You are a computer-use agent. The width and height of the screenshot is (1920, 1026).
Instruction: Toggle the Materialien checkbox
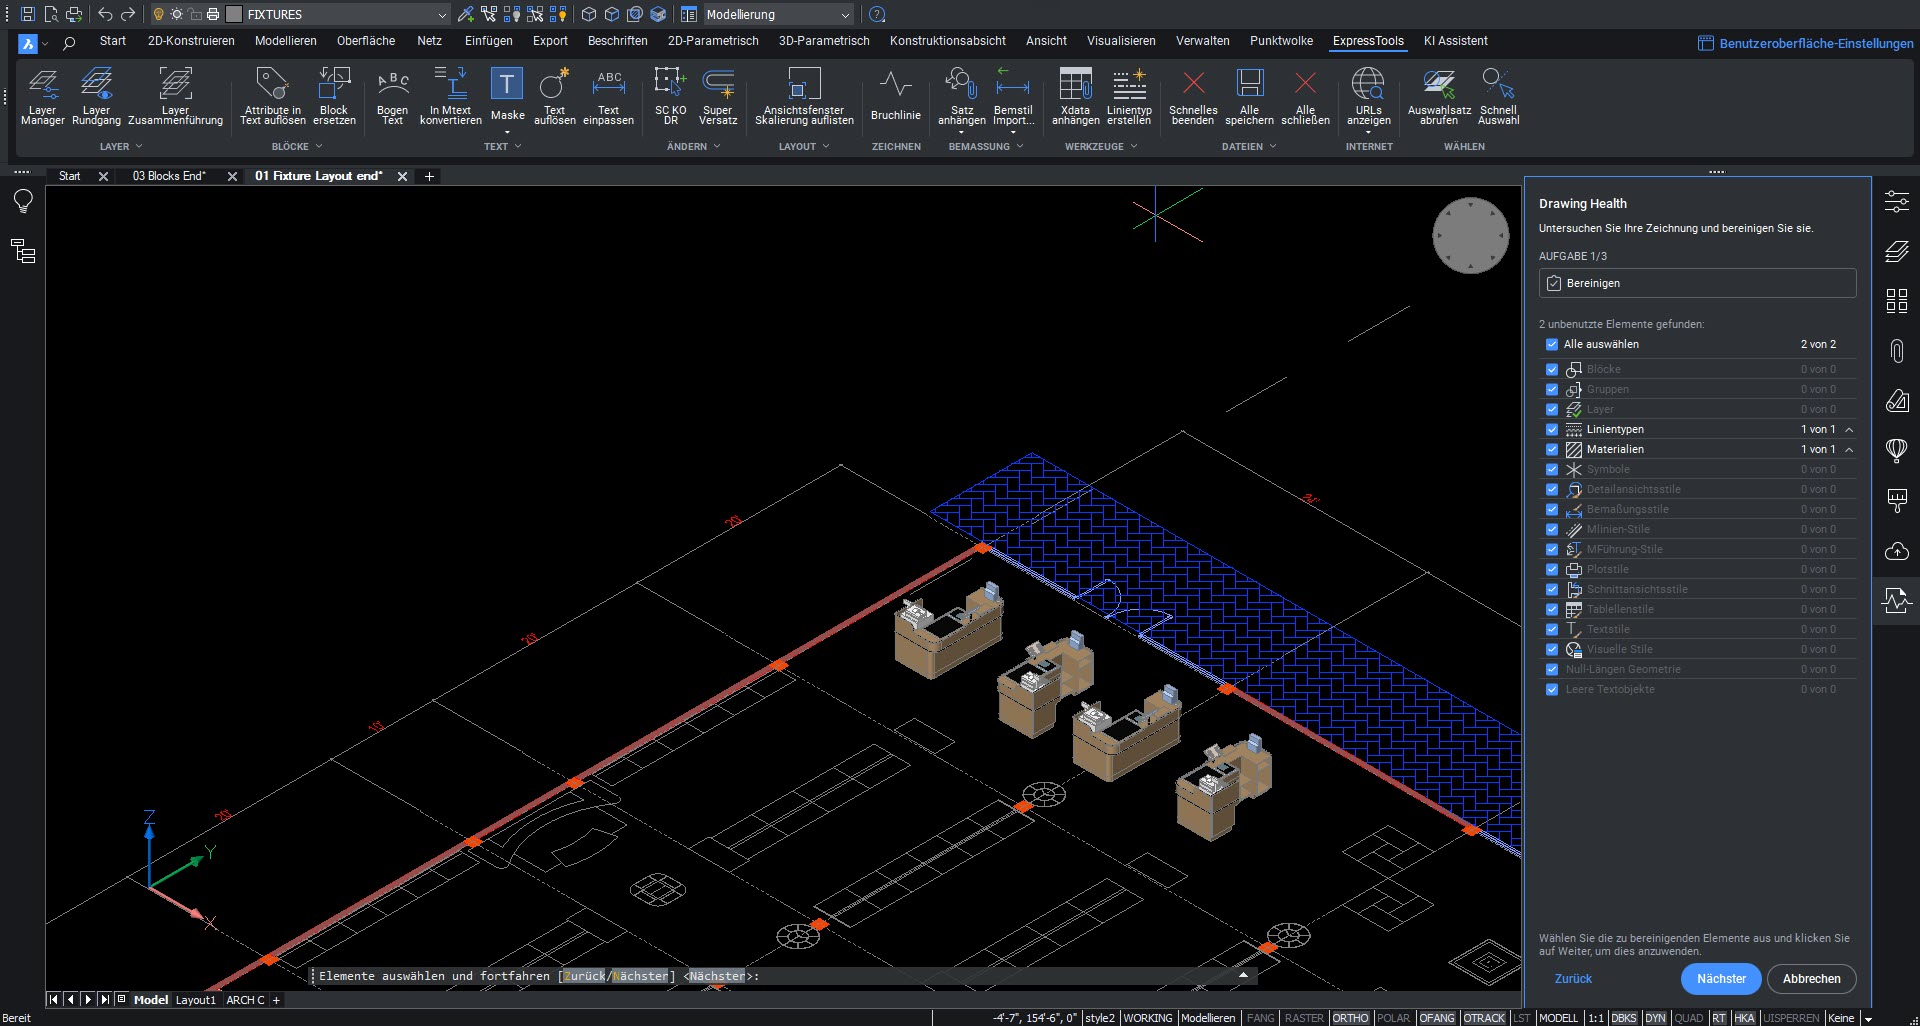tap(1552, 449)
